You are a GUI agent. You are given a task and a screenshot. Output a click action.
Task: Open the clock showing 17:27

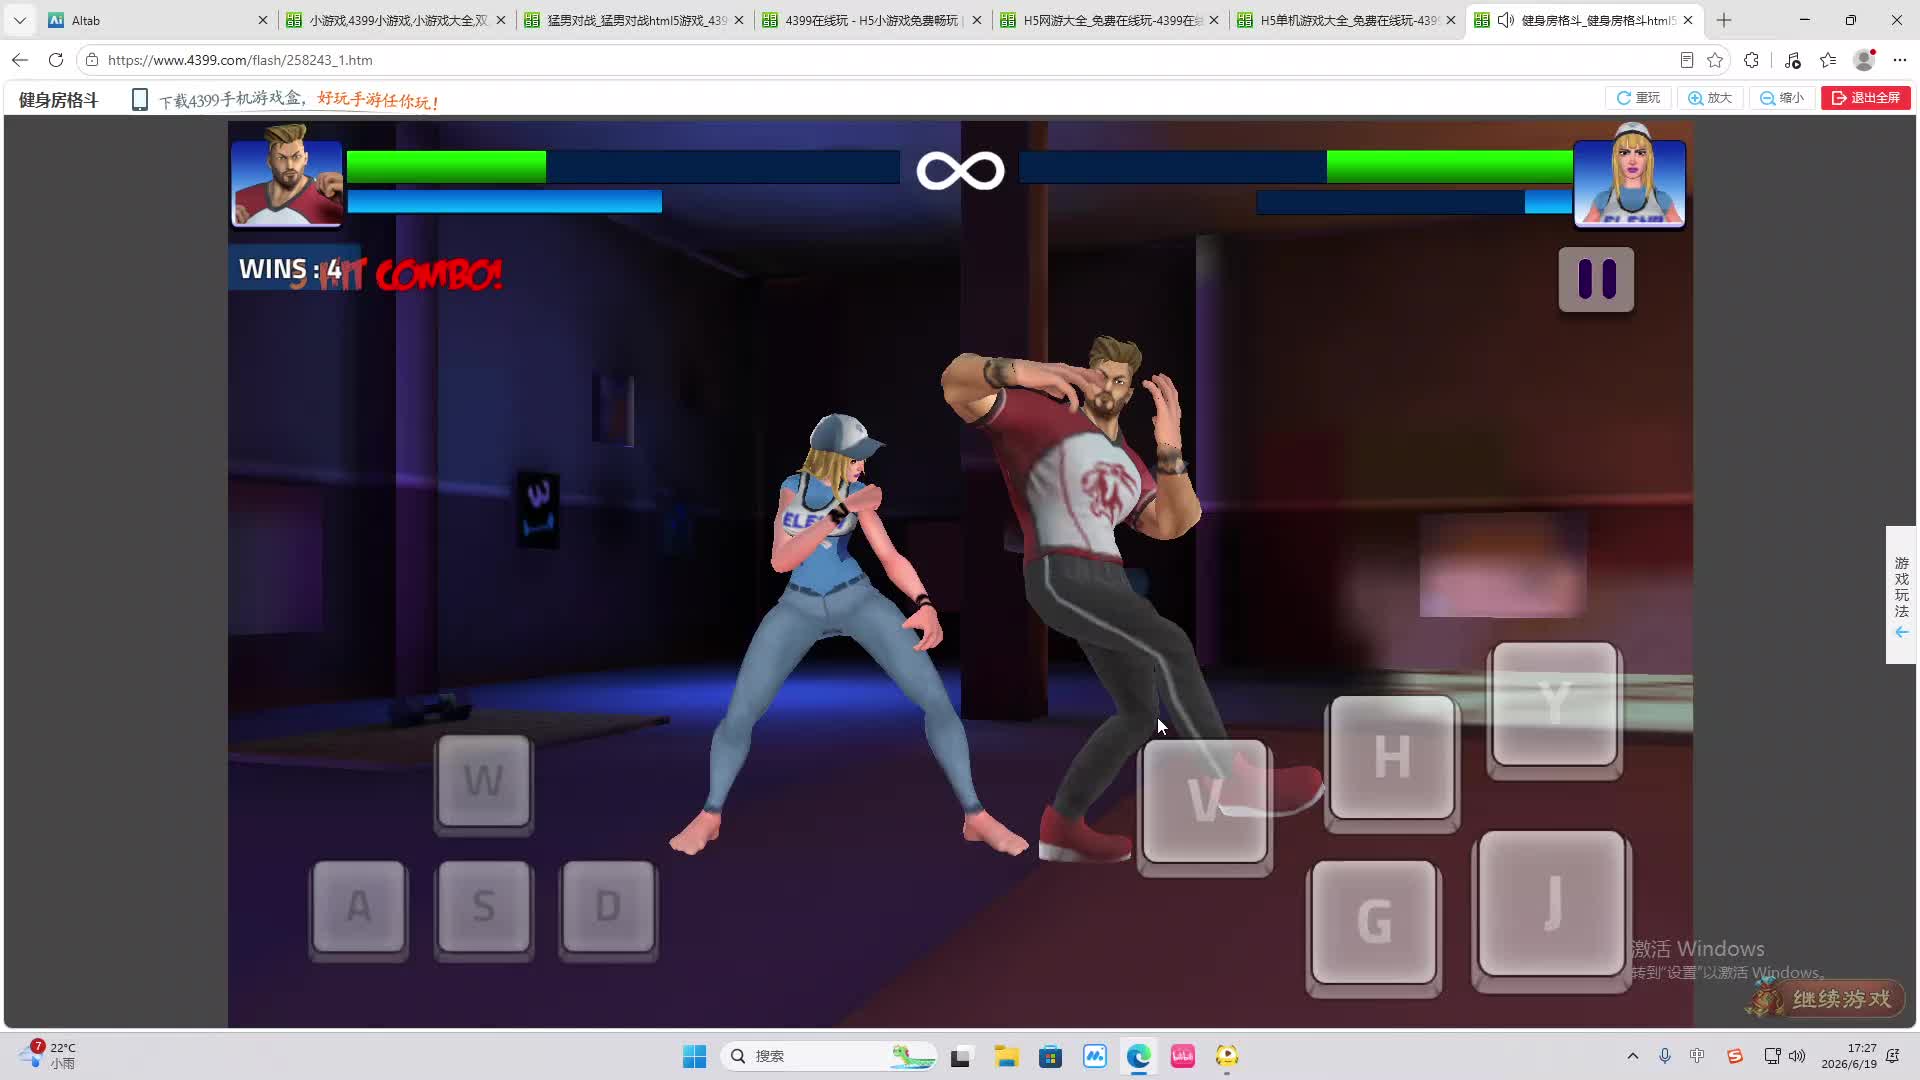click(1849, 1056)
